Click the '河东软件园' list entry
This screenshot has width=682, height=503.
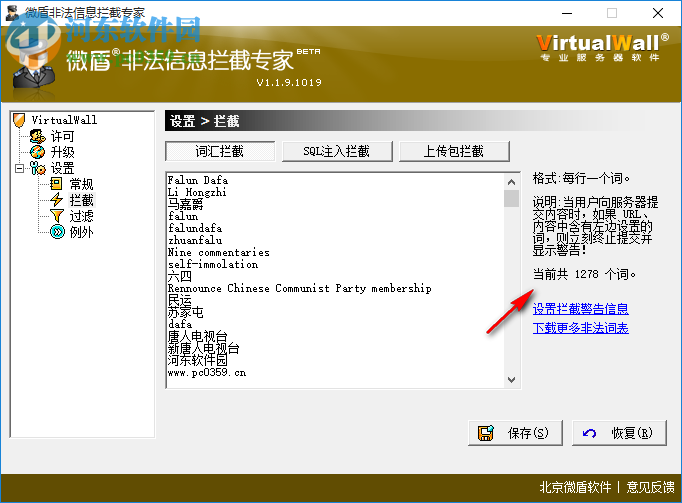[x=197, y=360]
